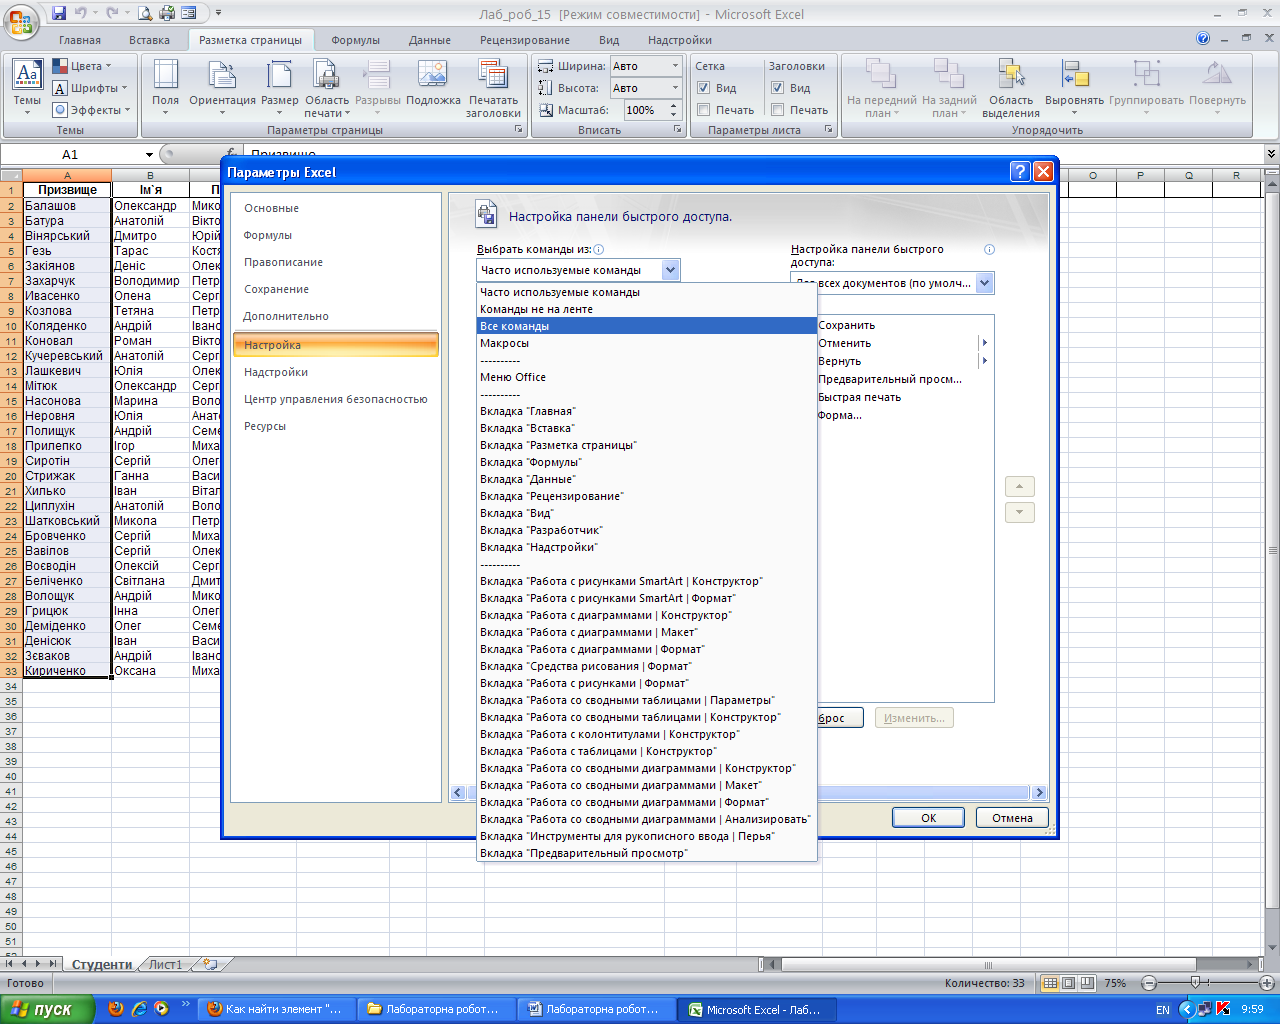Click the пуск Start button
1280x1024 pixels.
coord(47,1009)
